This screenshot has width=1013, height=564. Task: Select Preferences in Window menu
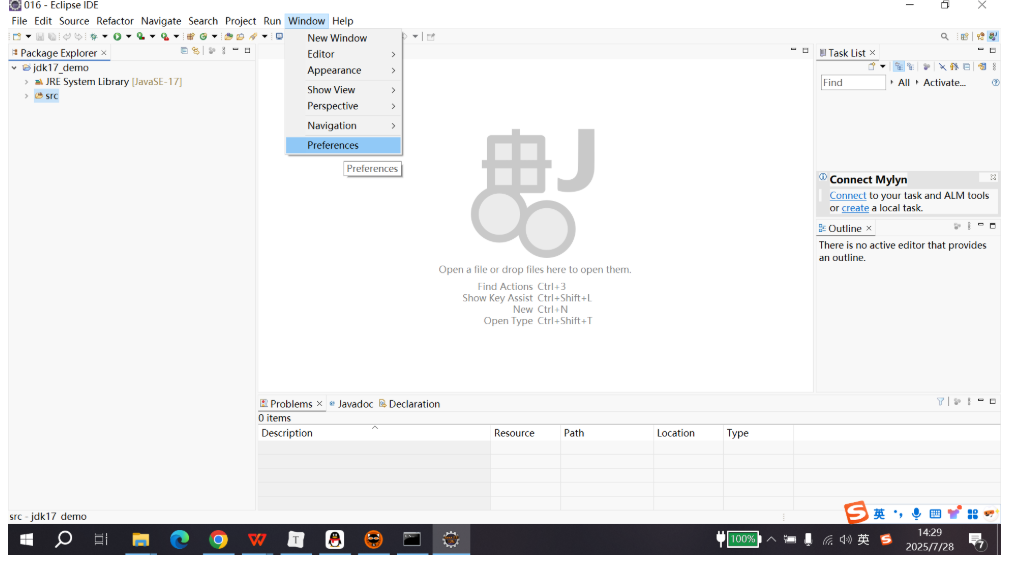tap(343, 145)
